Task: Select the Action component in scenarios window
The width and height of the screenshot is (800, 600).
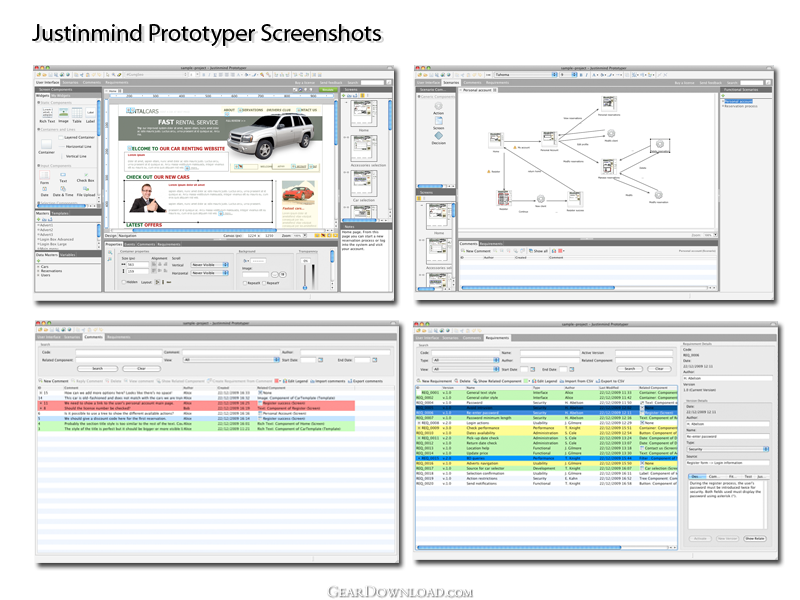Action: point(438,106)
